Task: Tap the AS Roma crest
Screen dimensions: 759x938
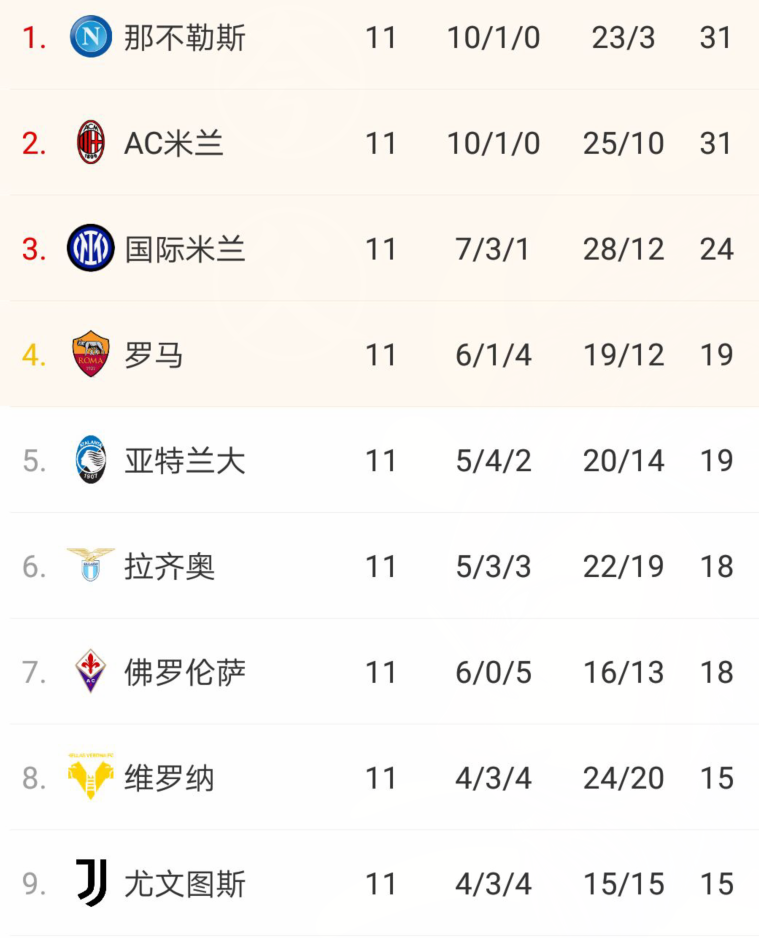Action: (x=91, y=354)
